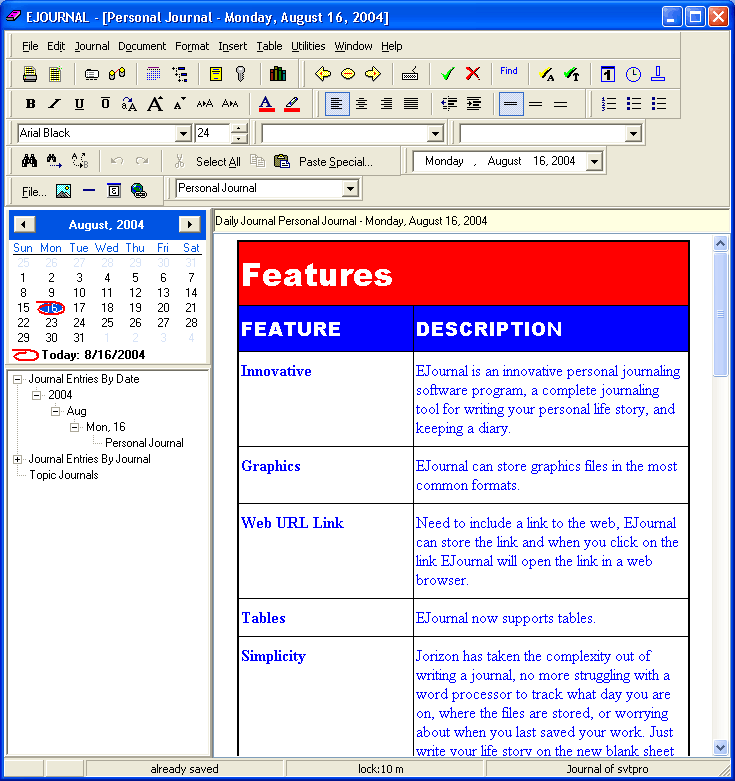
Task: Open the Utilities menu
Action: click(308, 46)
